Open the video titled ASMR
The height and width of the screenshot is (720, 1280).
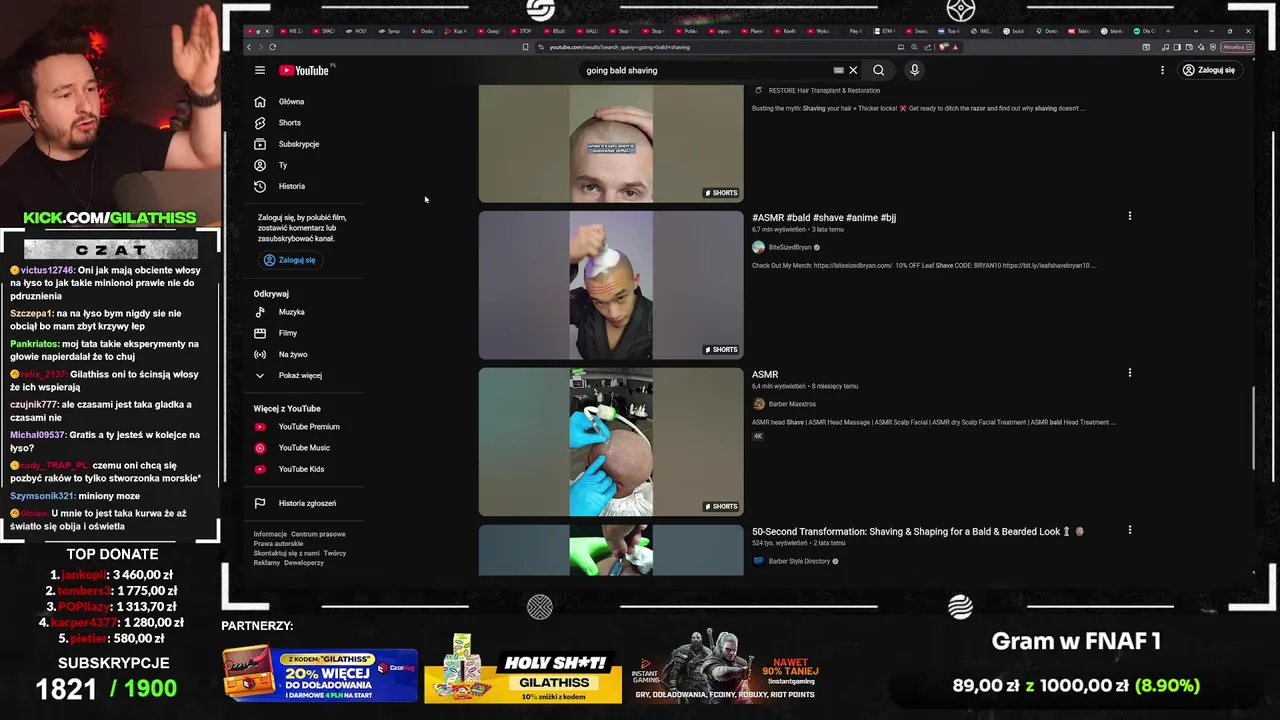765,374
